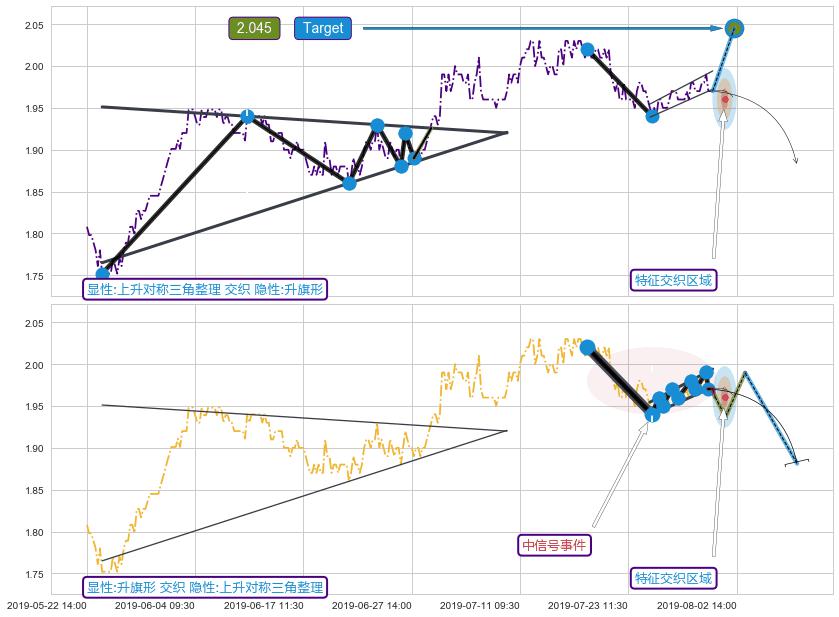Select the blue peak marker at 1.94 on the triangle's upper line

pyautogui.click(x=247, y=116)
